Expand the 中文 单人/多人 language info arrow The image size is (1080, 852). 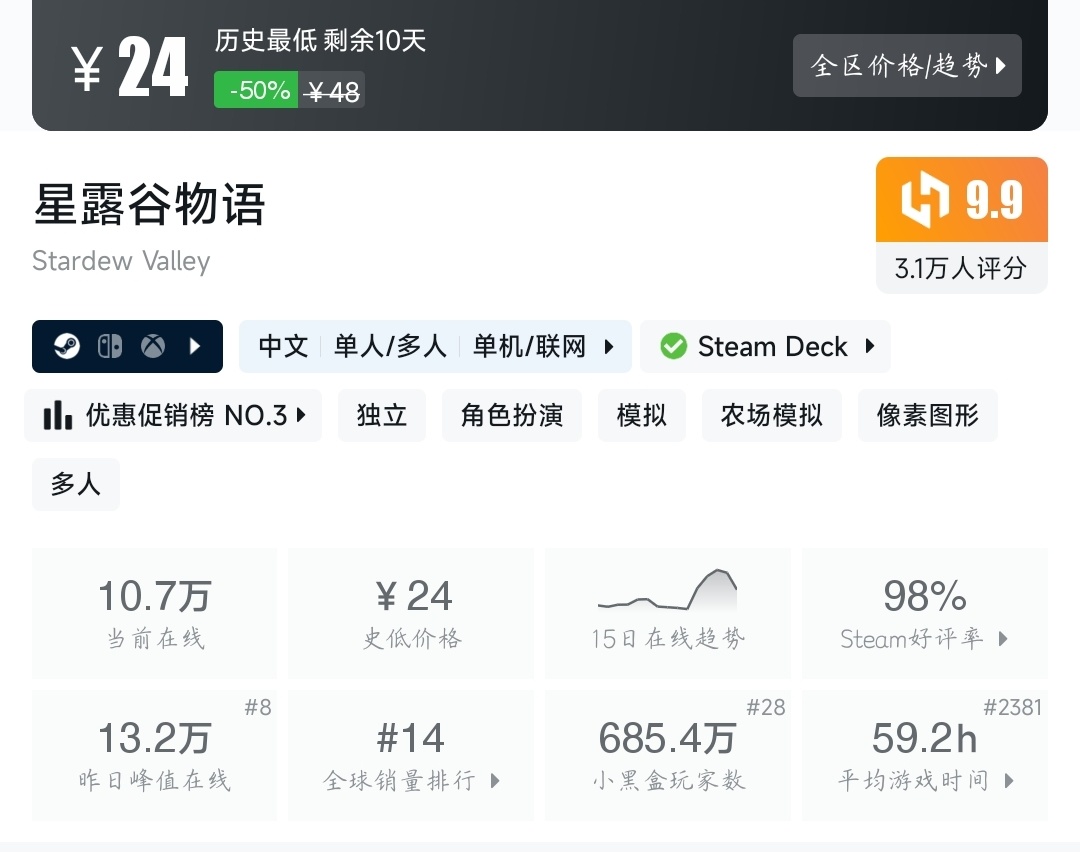pos(609,346)
